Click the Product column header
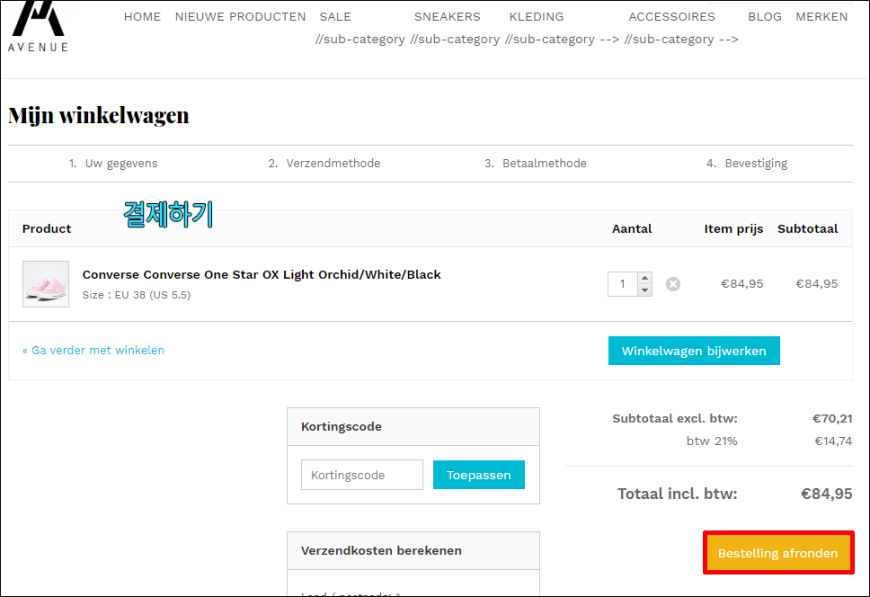The height and width of the screenshot is (597, 870). (47, 229)
